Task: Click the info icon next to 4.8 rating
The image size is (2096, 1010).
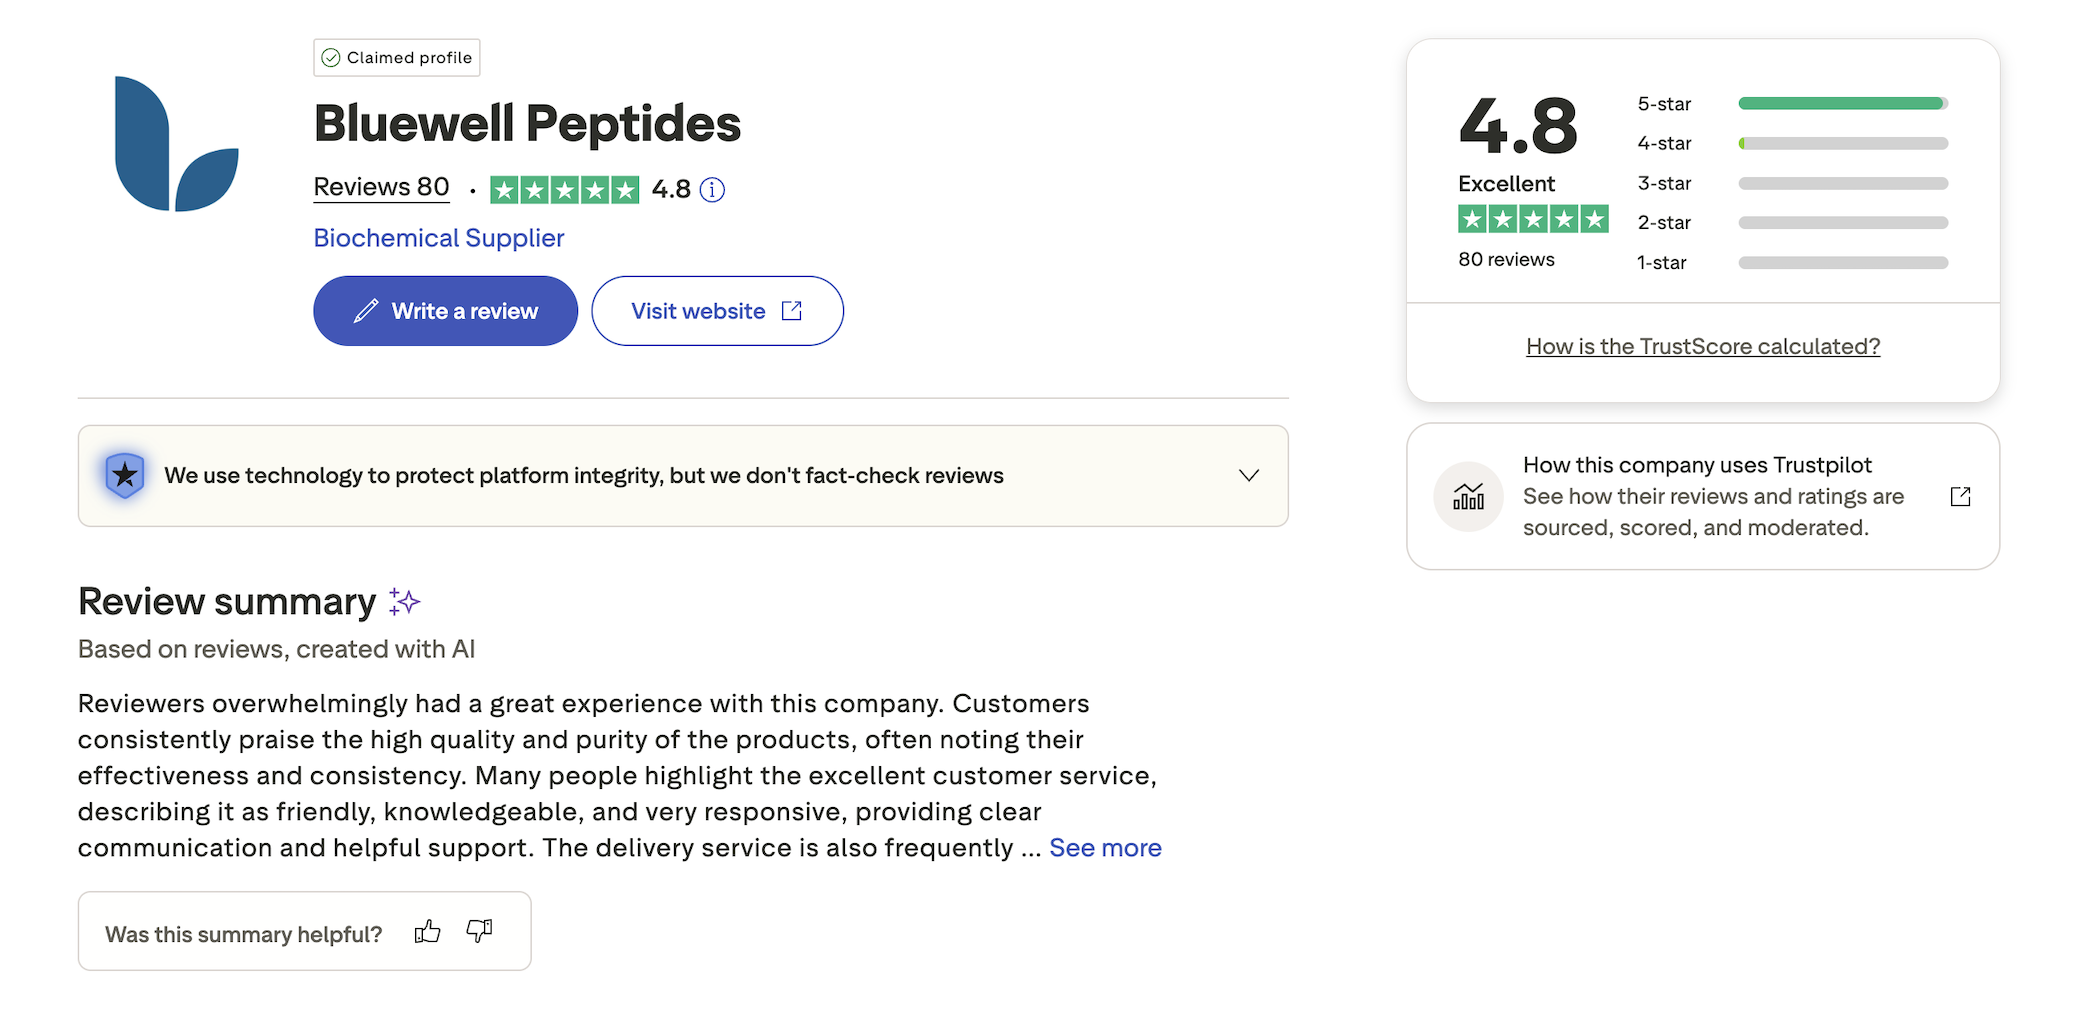Action: [x=712, y=189]
